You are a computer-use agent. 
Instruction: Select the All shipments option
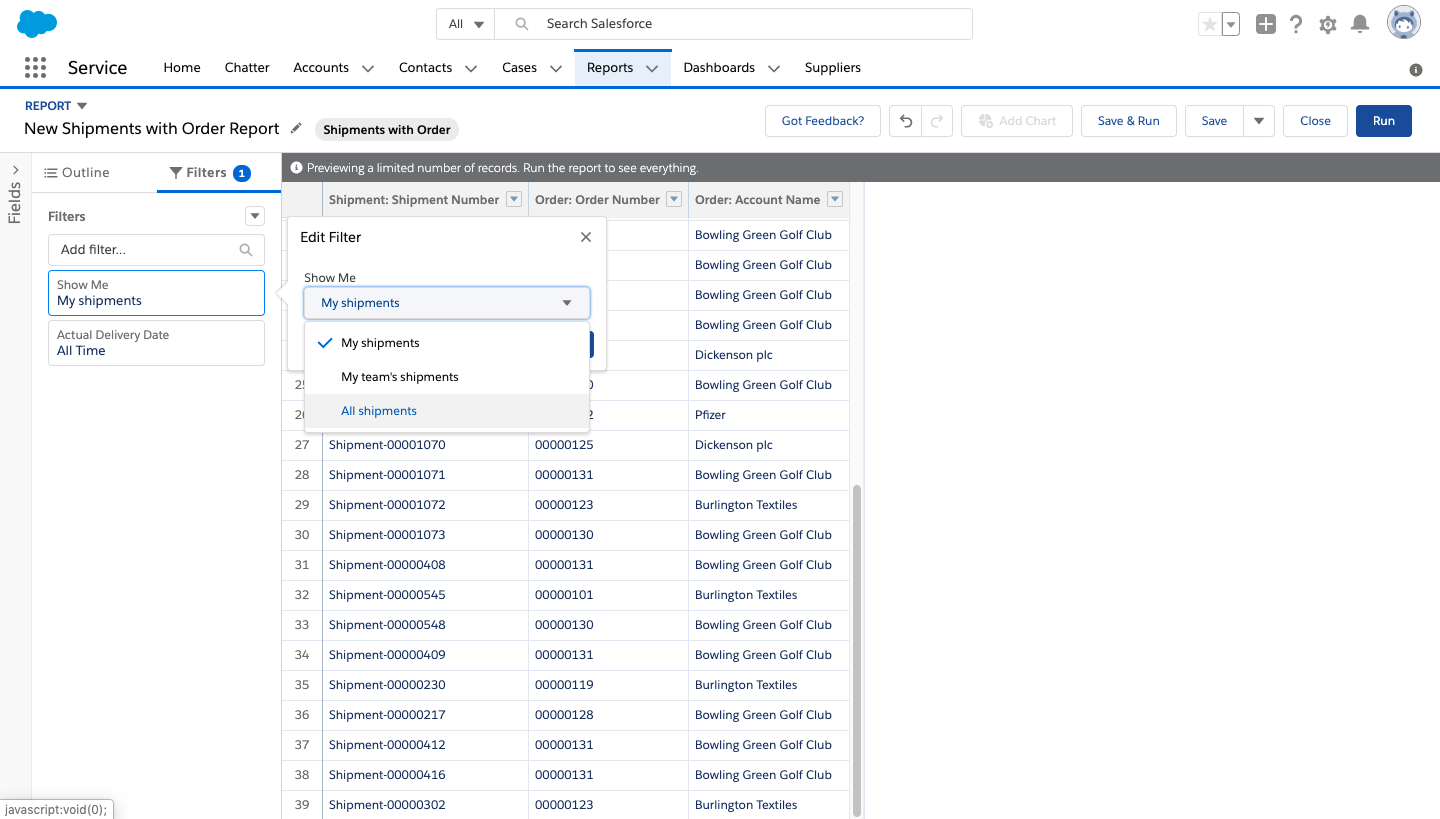click(447, 411)
